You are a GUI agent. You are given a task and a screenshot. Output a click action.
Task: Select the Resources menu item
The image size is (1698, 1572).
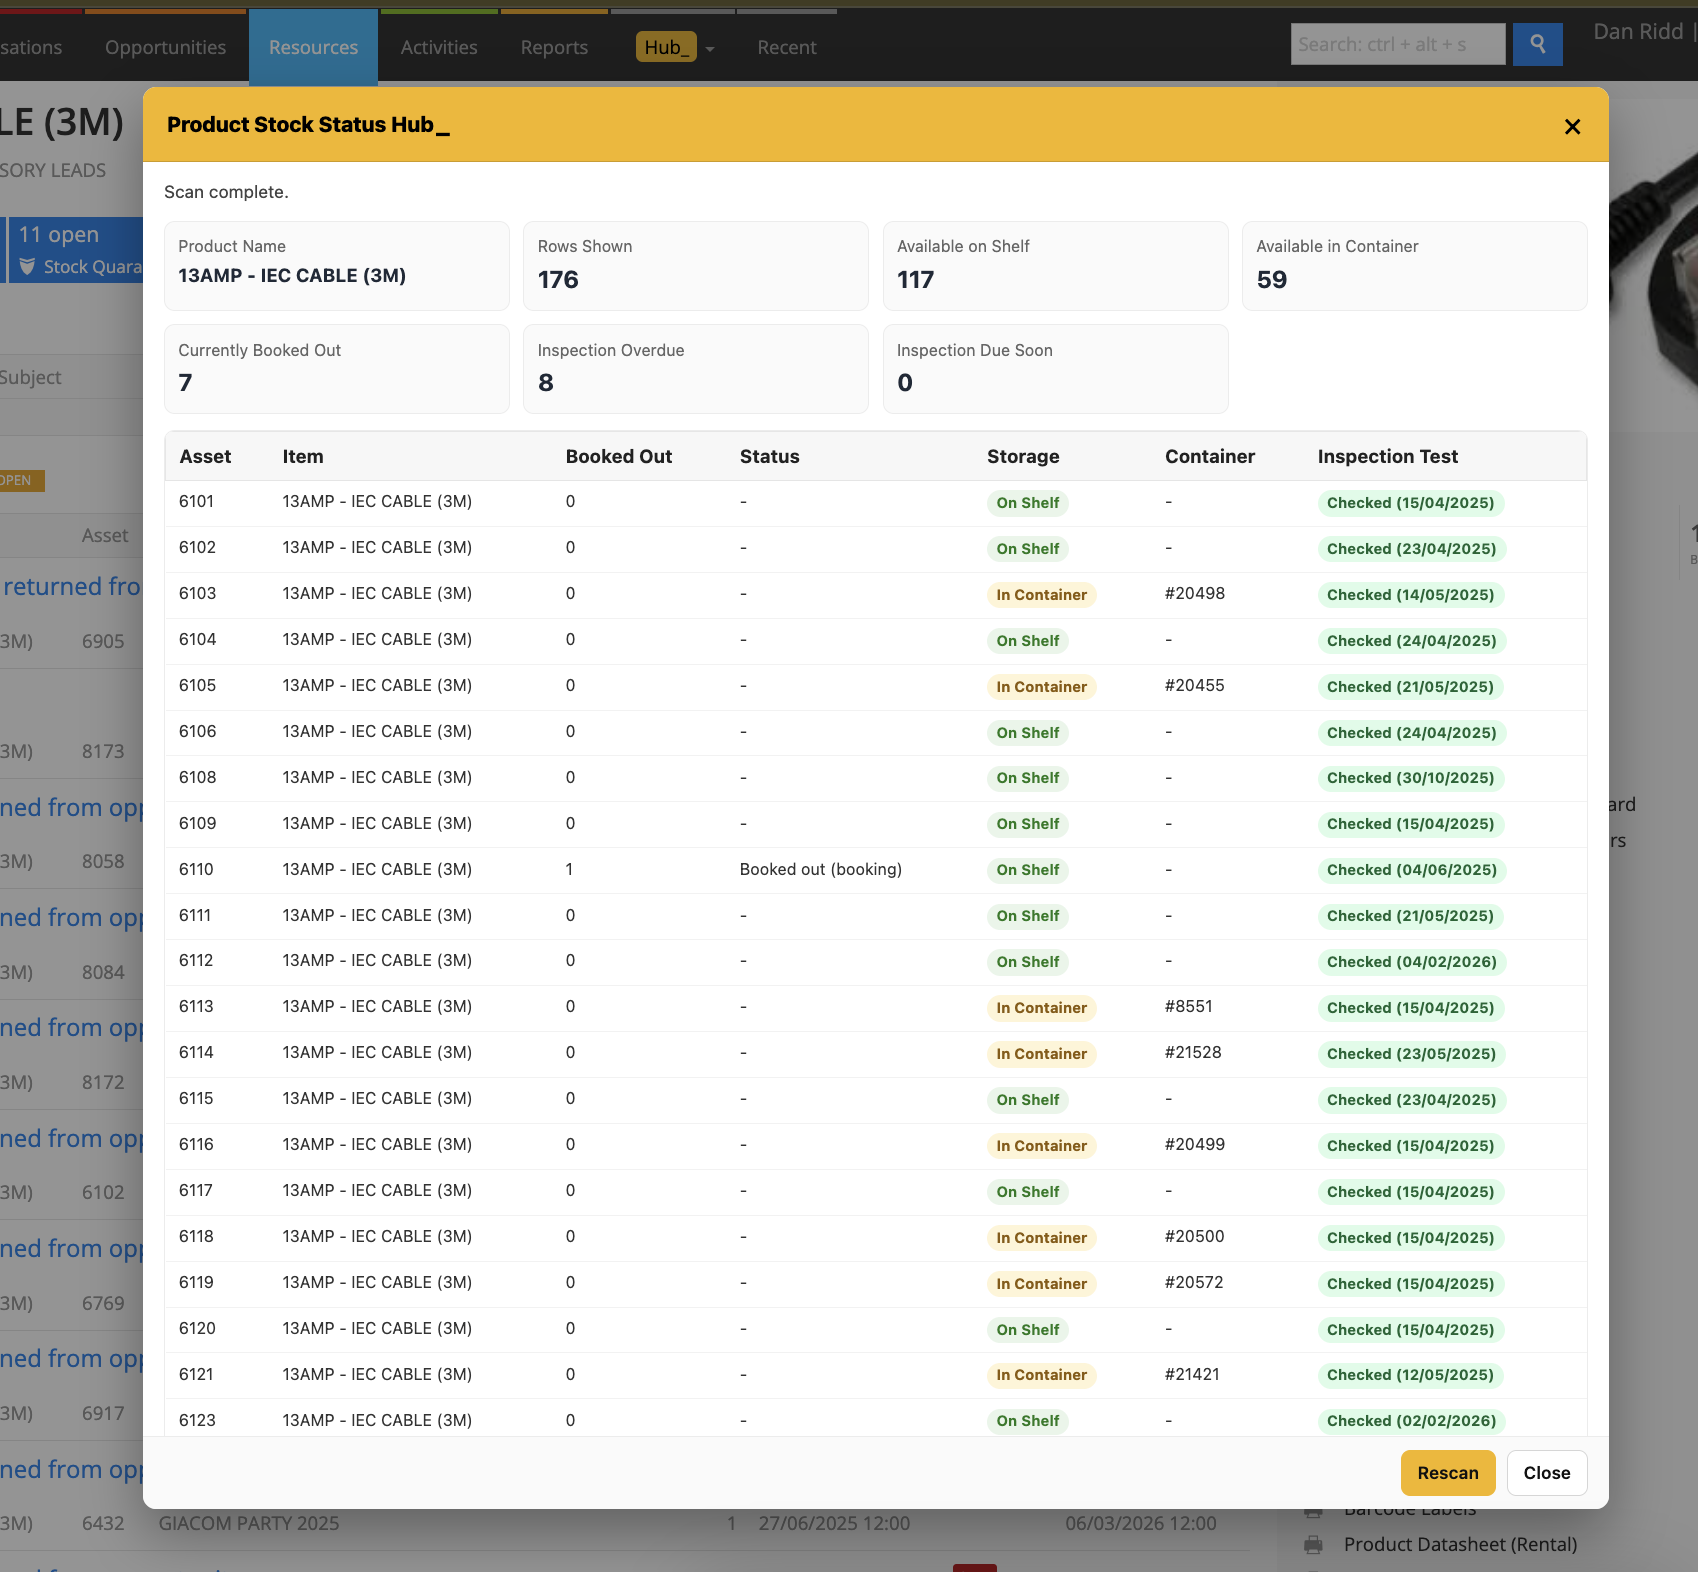[312, 46]
